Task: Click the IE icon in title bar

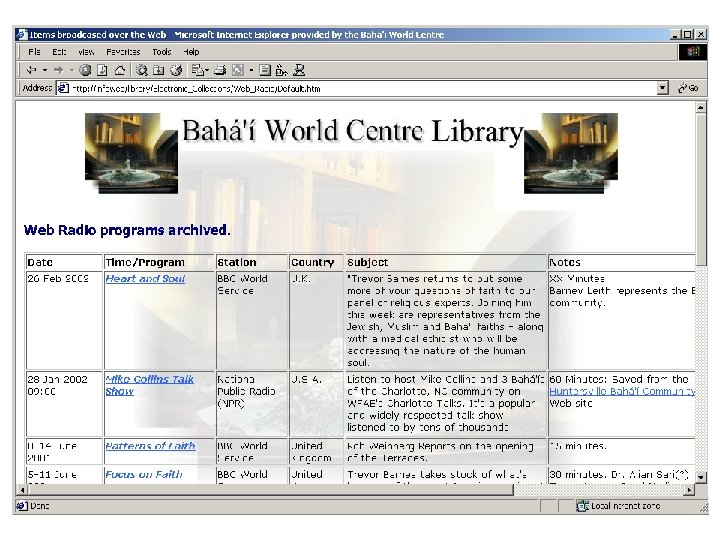Action: pos(22,34)
